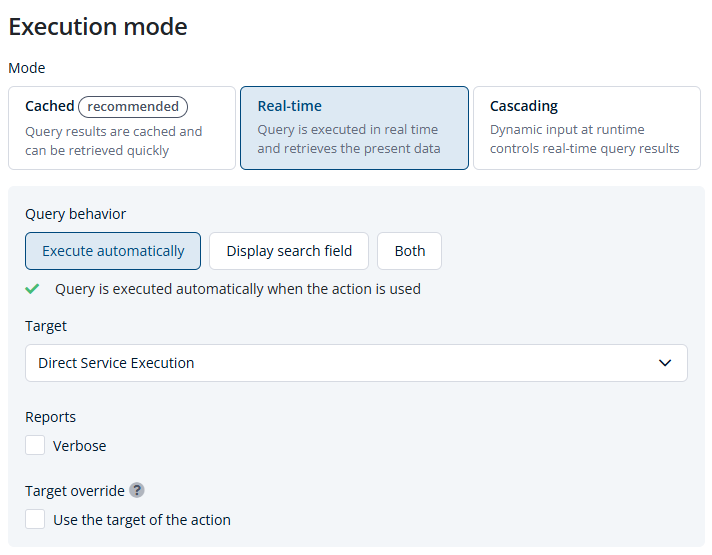Click the Cached mode description text
Viewport: 712px width, 555px height.
pos(114,141)
